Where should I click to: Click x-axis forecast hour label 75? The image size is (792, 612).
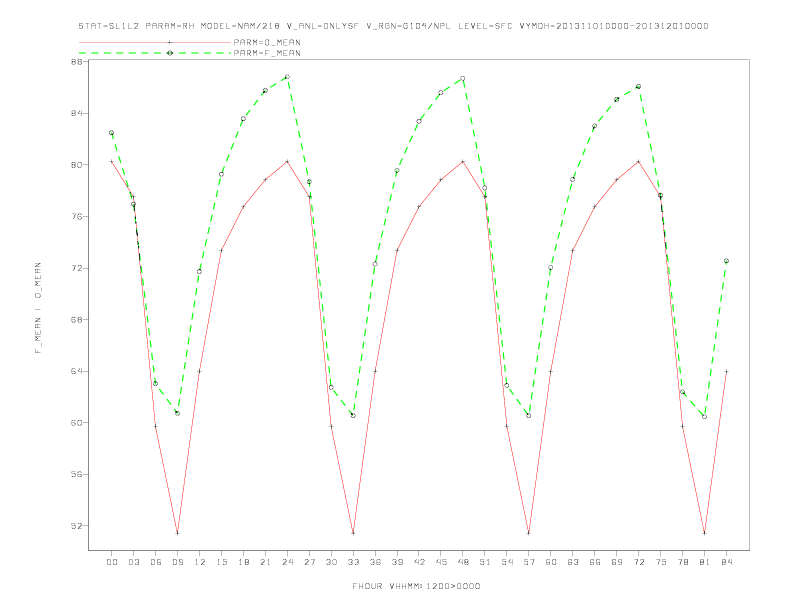click(x=661, y=562)
